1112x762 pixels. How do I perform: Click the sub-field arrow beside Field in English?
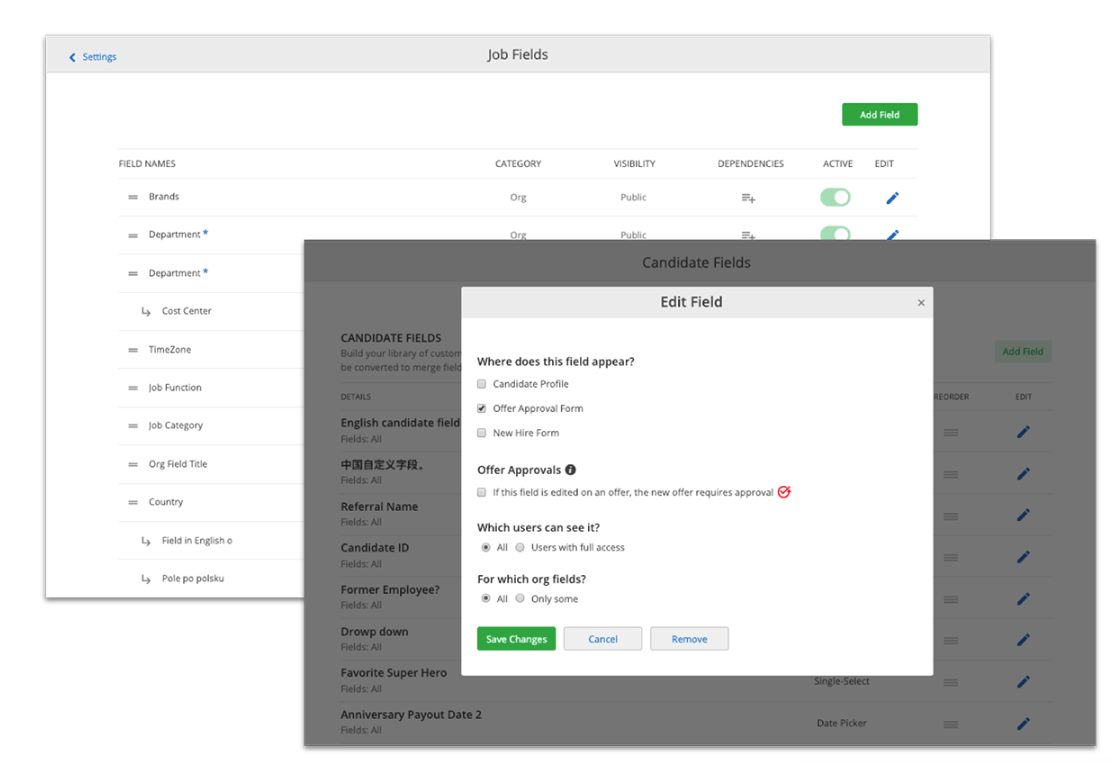[x=145, y=541]
